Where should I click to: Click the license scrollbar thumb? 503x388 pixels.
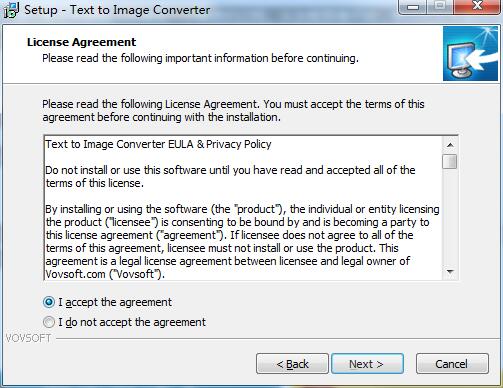[450, 162]
